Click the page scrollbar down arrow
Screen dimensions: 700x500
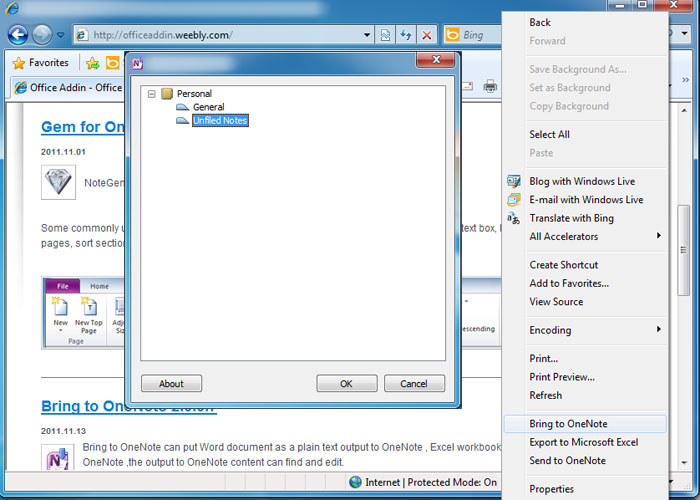click(x=684, y=463)
